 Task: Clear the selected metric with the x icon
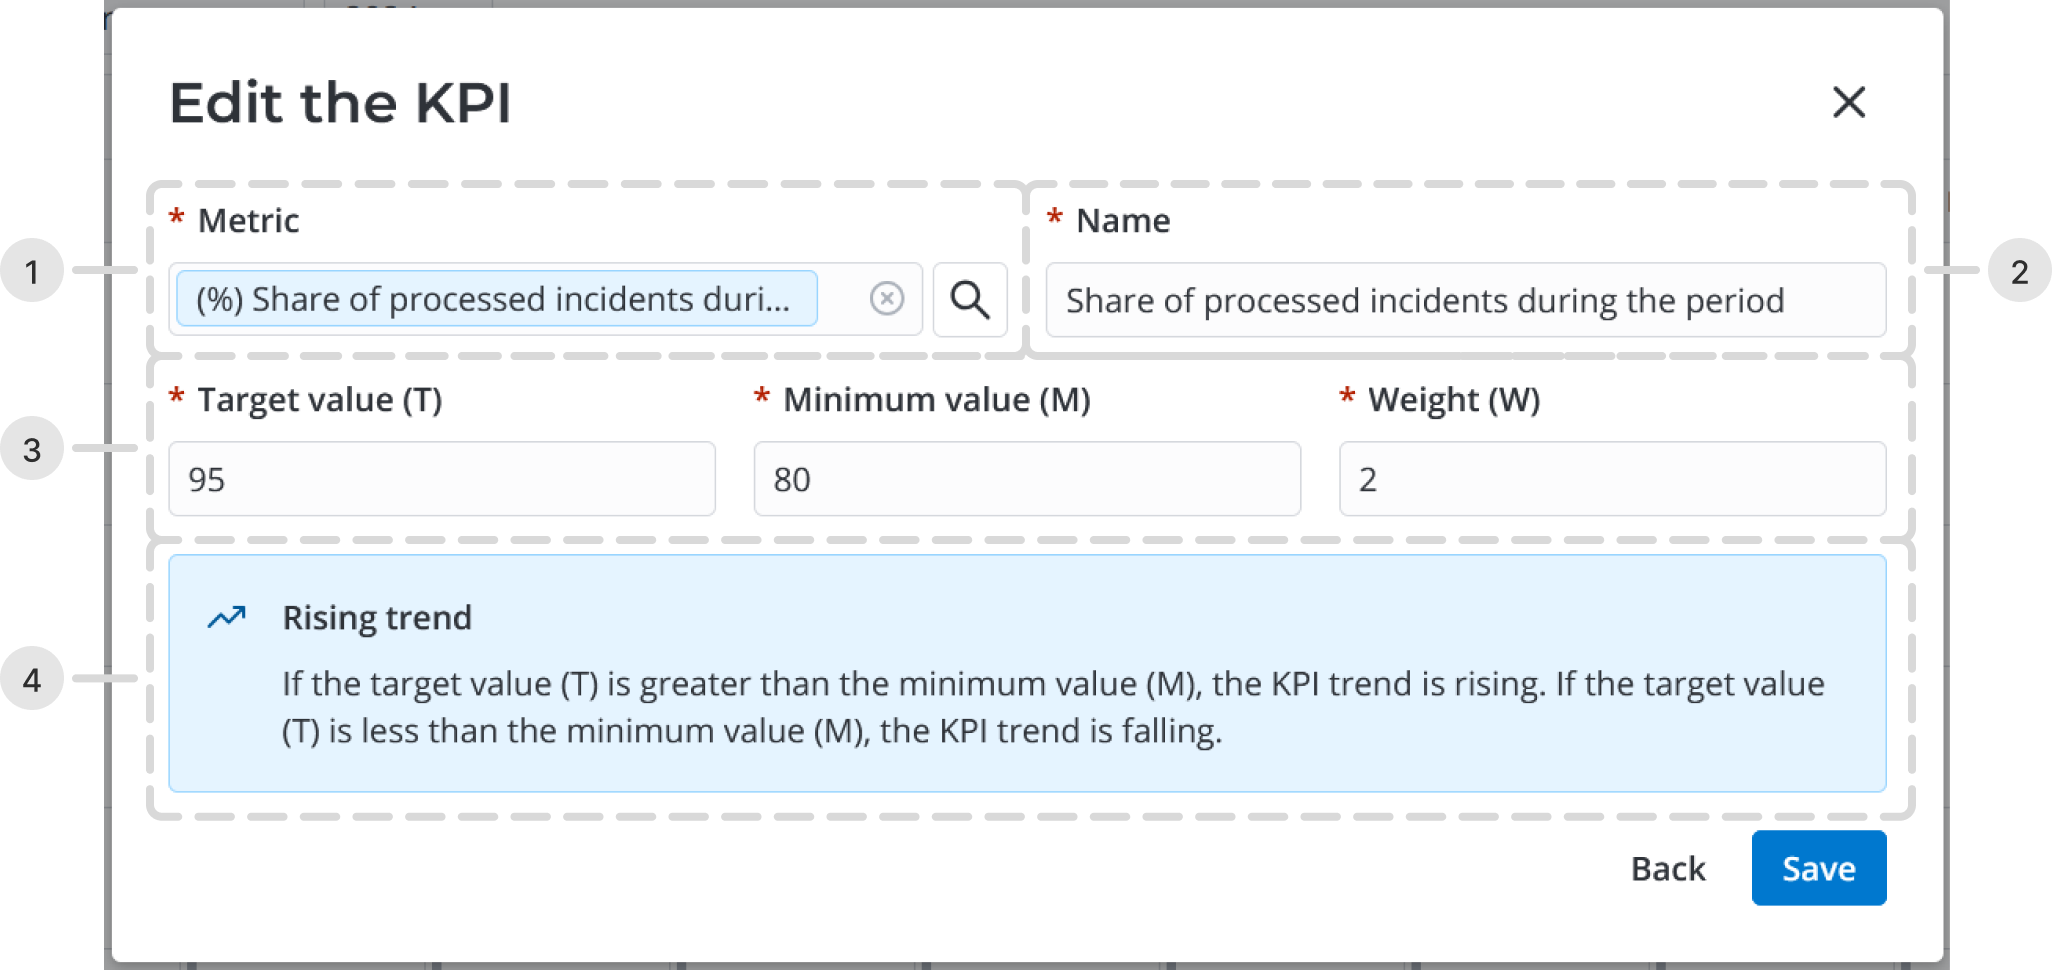point(886,299)
